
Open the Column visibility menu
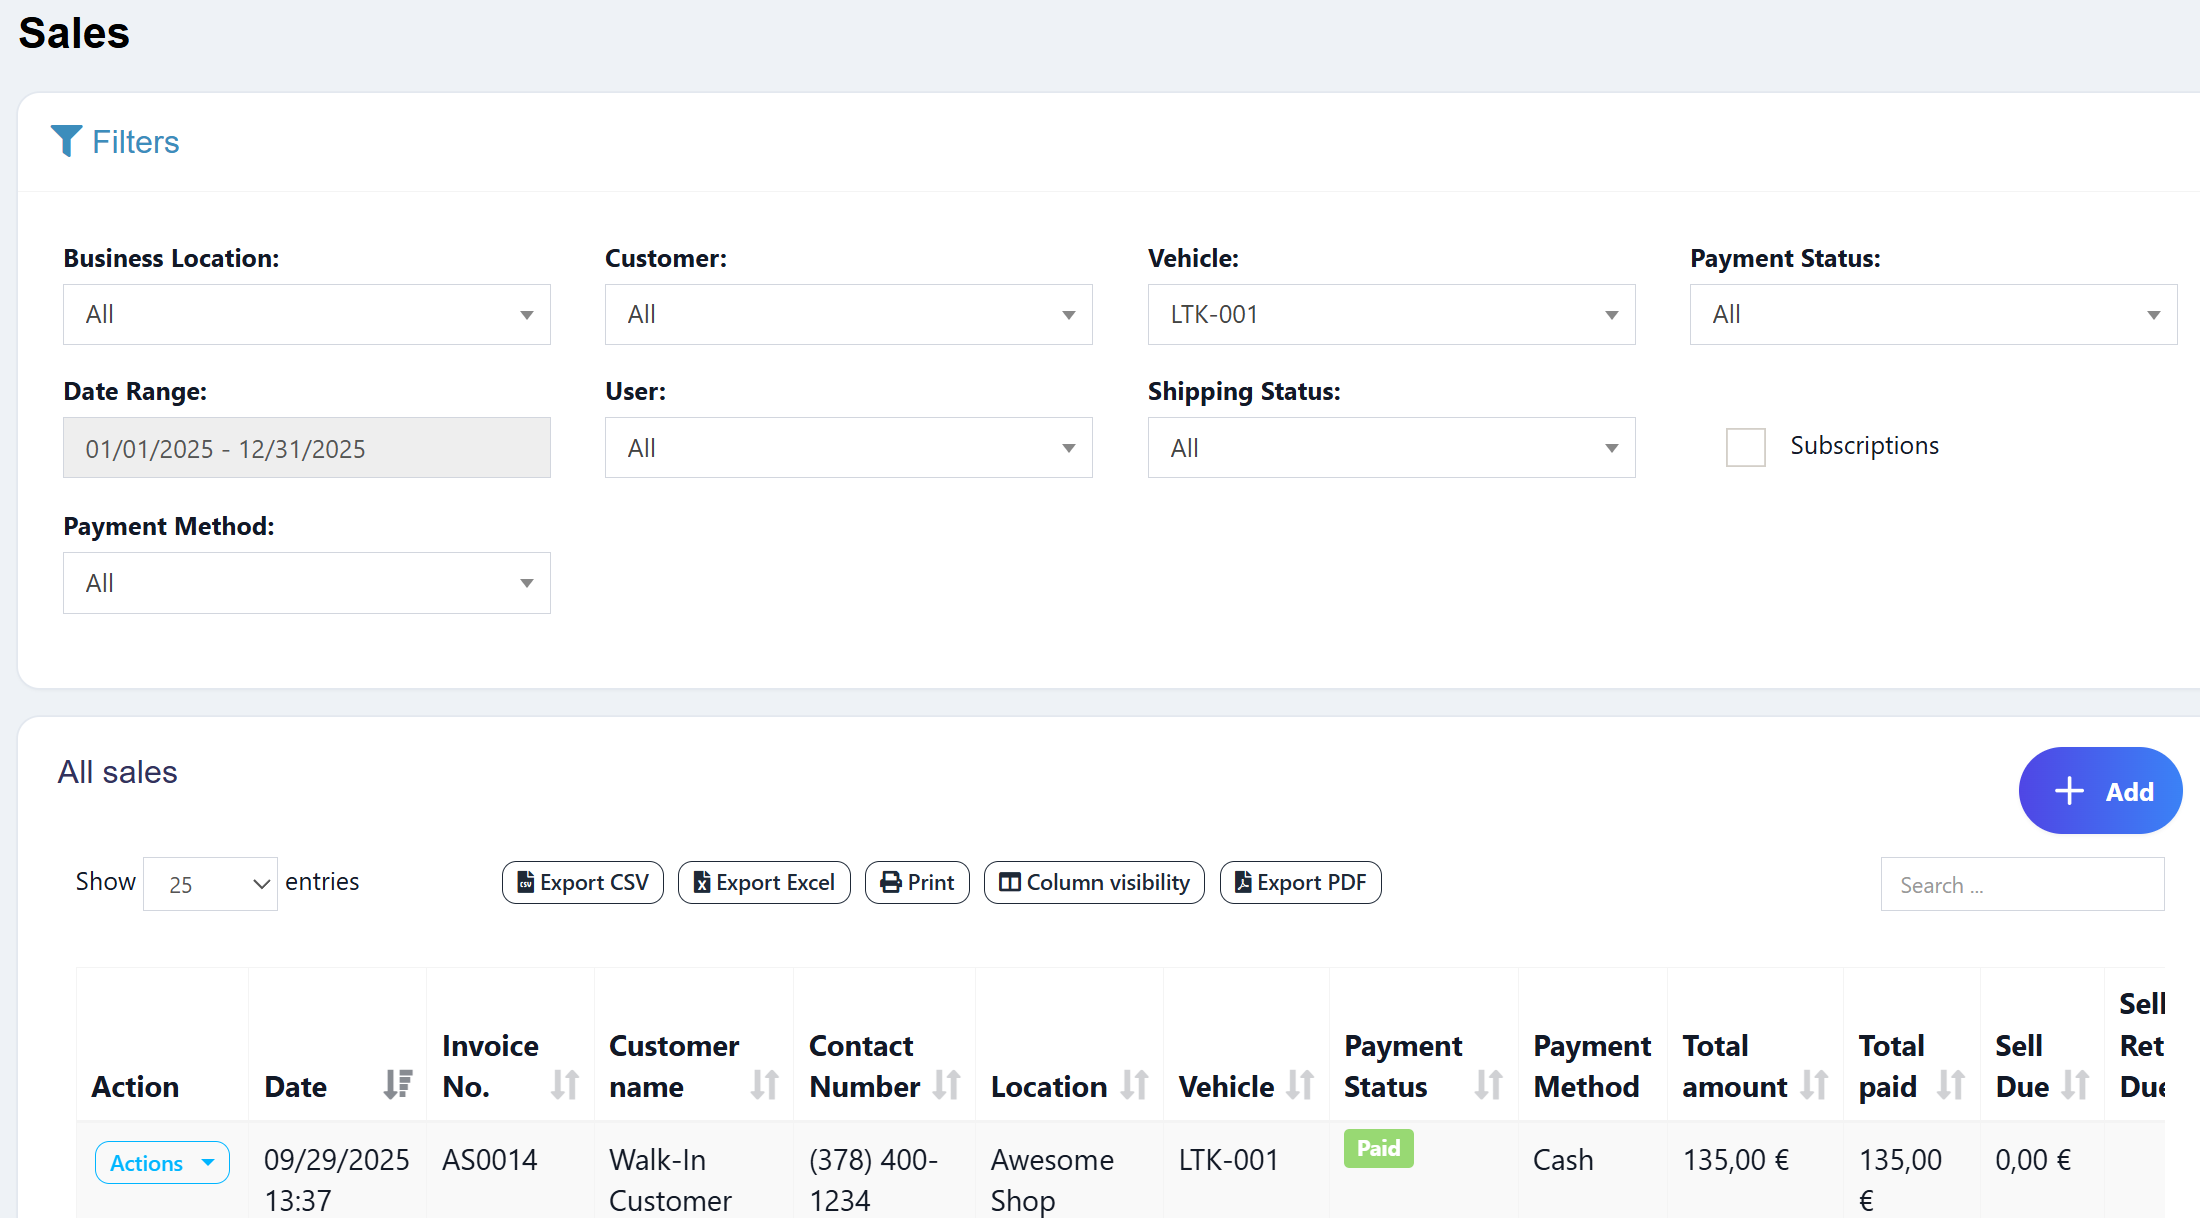(1094, 883)
